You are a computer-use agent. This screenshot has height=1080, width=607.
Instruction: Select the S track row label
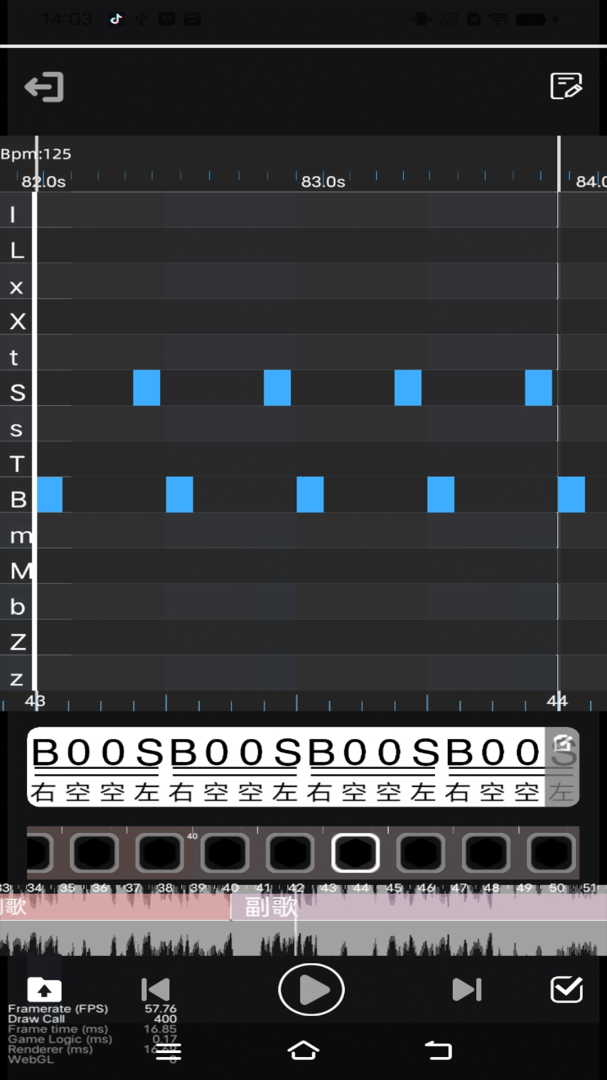coord(17,393)
